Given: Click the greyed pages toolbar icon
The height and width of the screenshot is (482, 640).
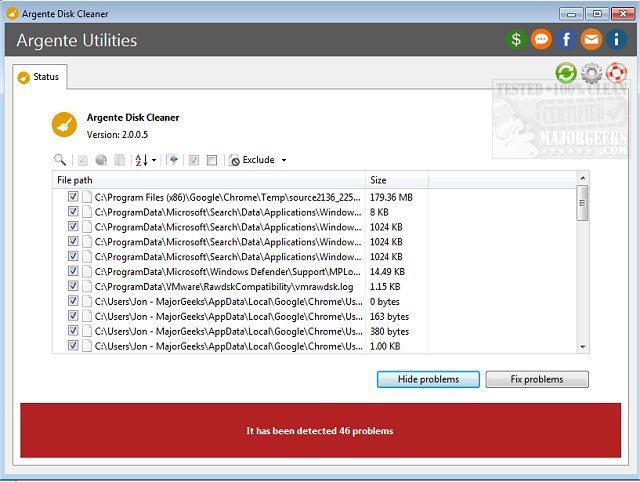Looking at the screenshot, I should coord(119,160).
